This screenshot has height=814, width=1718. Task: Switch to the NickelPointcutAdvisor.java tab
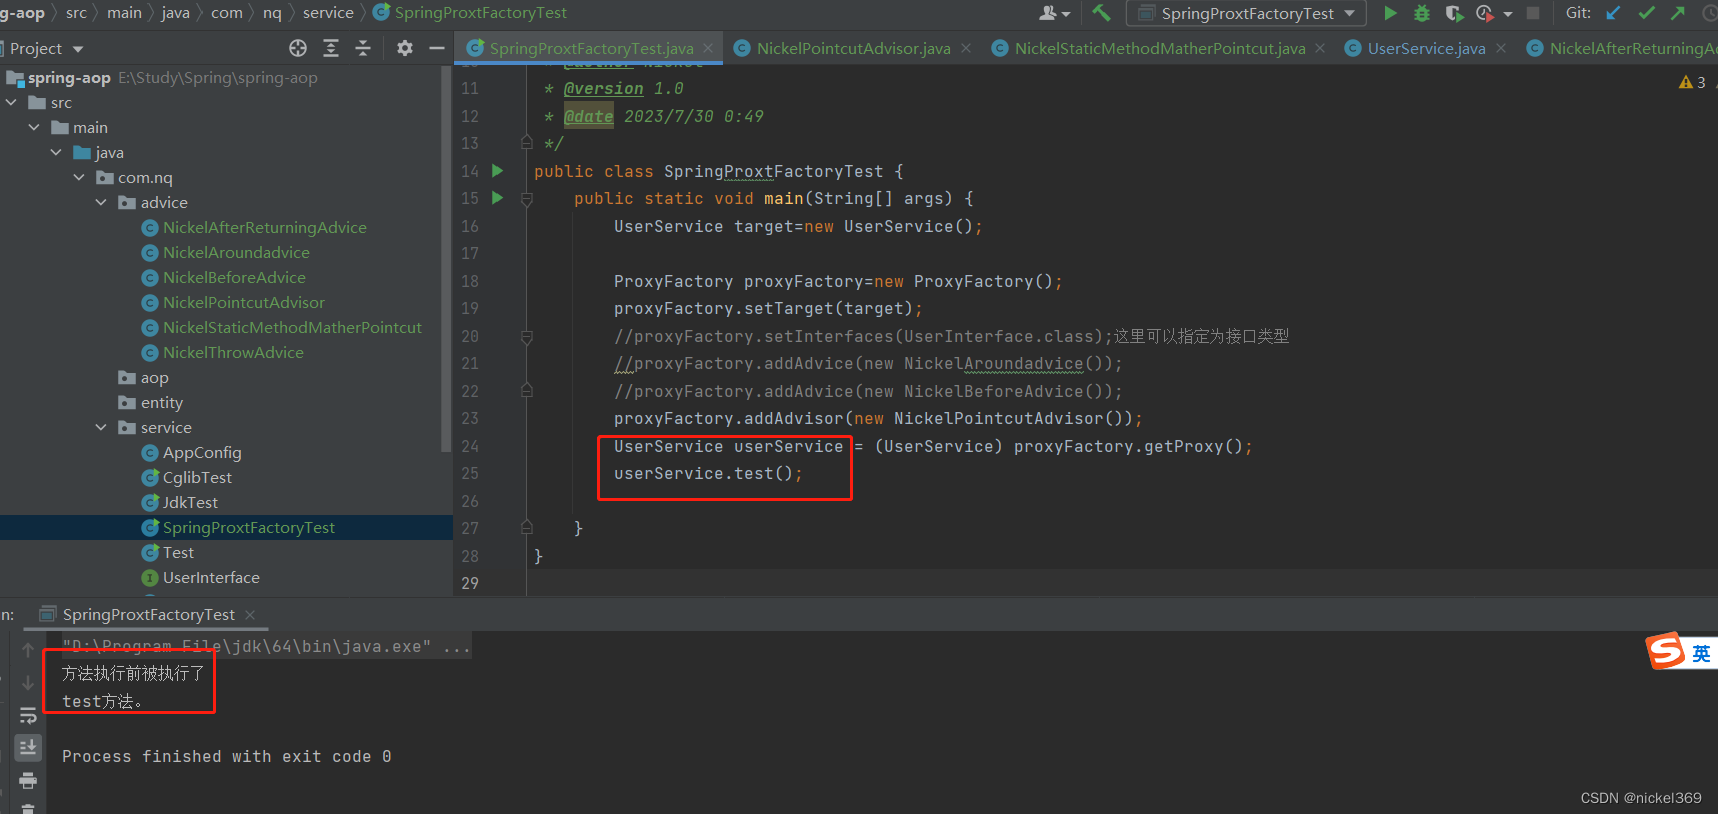[853, 48]
